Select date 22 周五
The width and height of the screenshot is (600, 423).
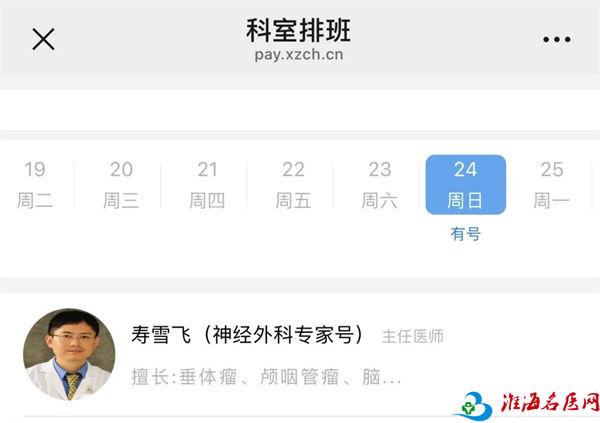coord(293,185)
